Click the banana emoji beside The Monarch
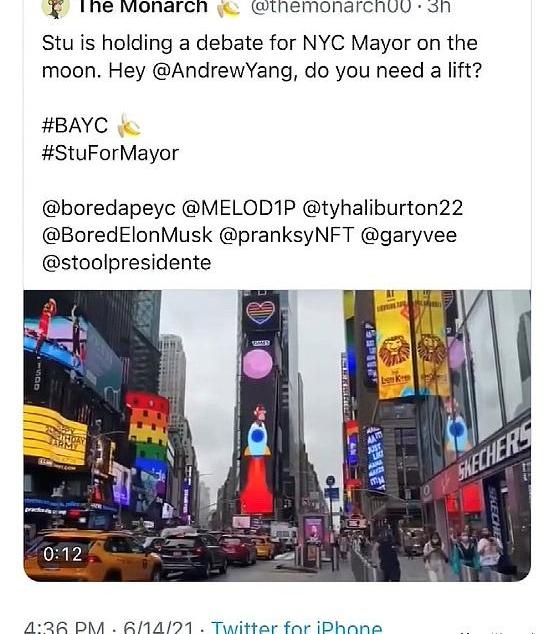 (x=228, y=8)
